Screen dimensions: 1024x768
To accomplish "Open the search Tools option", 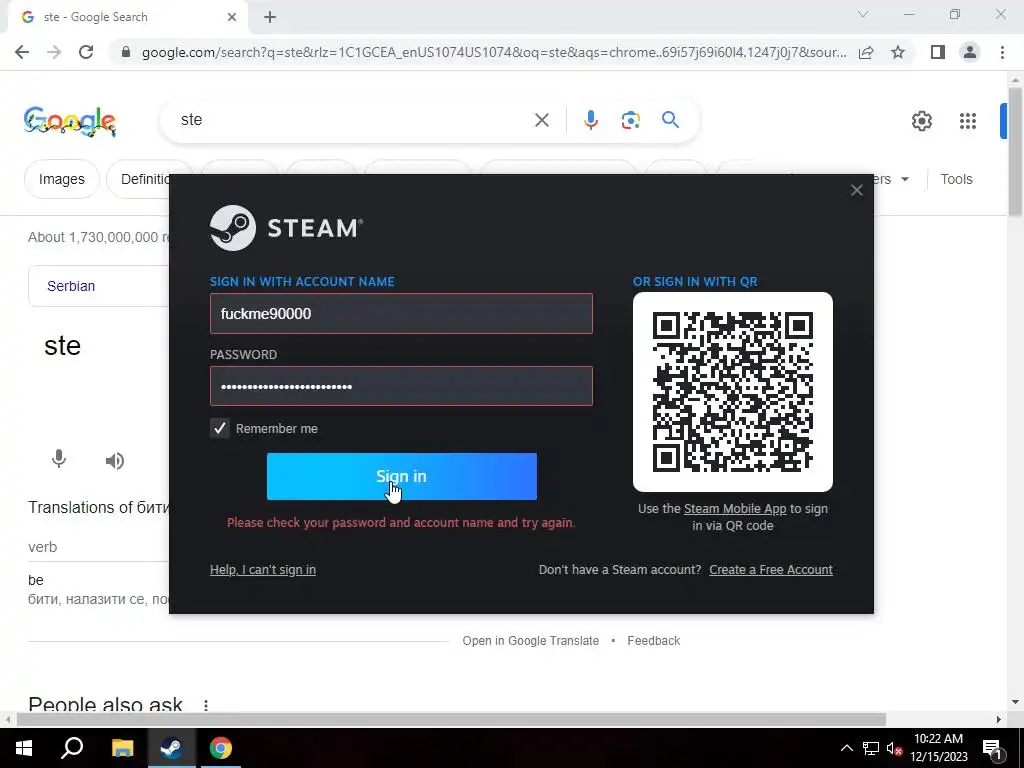I will 956,179.
